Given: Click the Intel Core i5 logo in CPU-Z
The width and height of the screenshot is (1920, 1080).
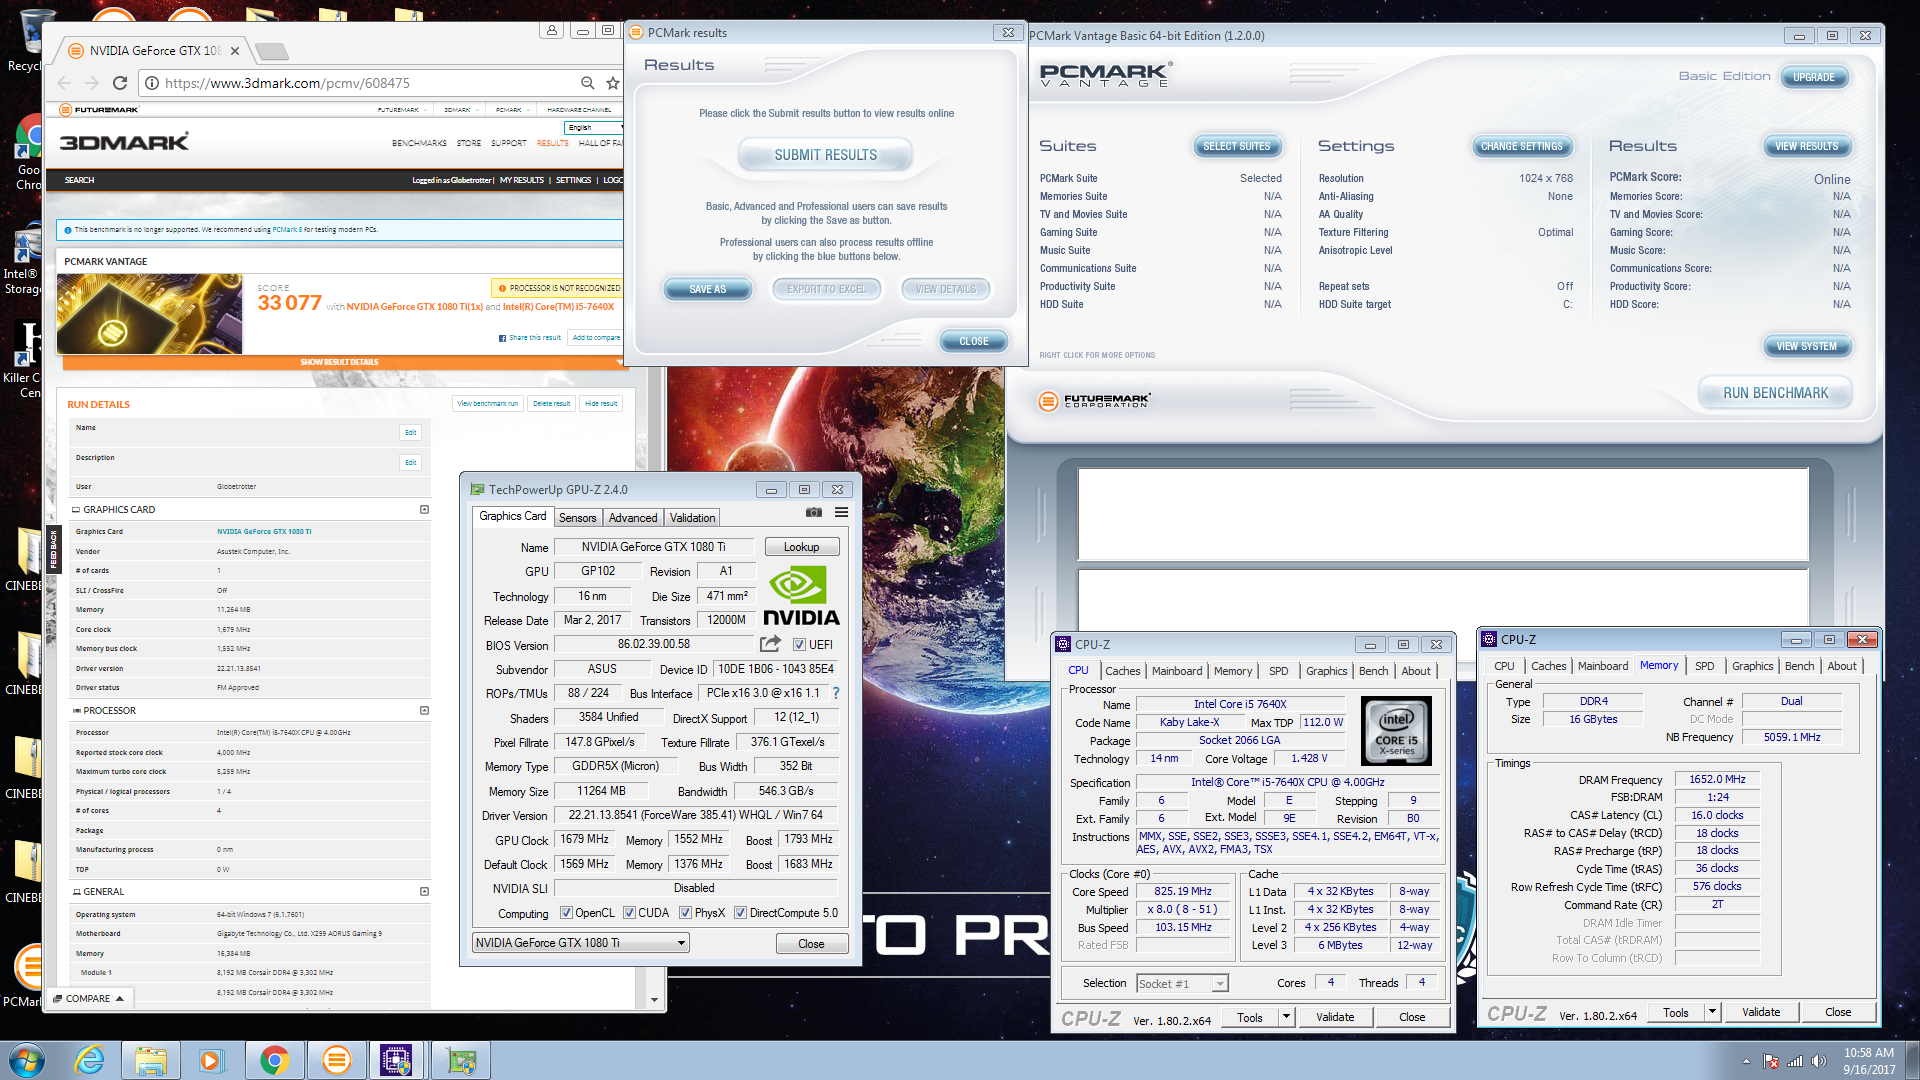Looking at the screenshot, I should (1397, 731).
